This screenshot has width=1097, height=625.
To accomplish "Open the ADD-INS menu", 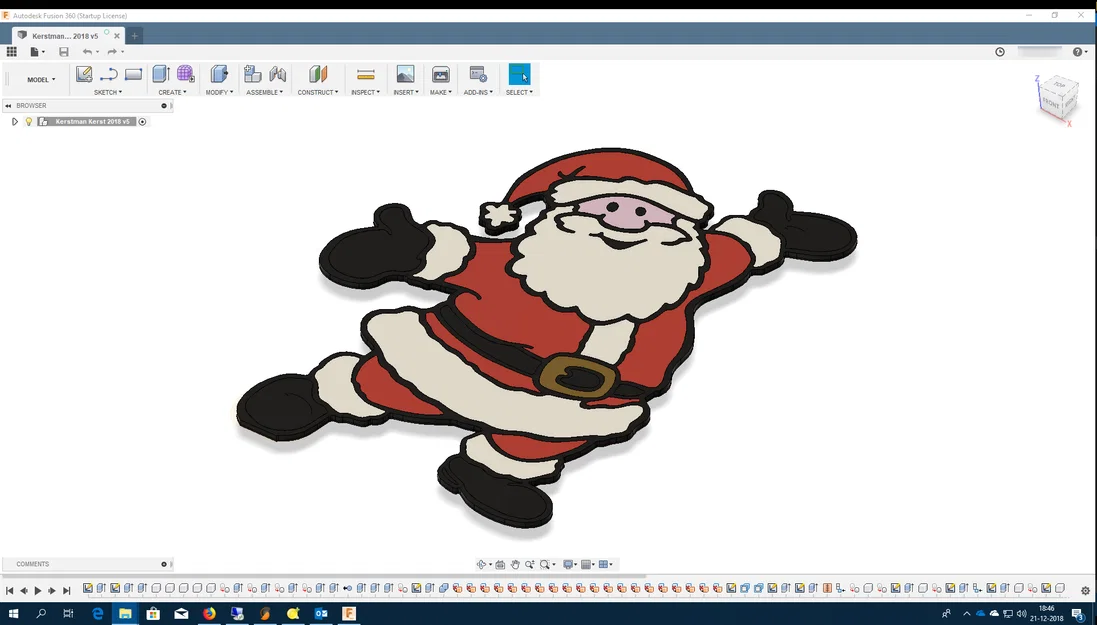I will [478, 92].
